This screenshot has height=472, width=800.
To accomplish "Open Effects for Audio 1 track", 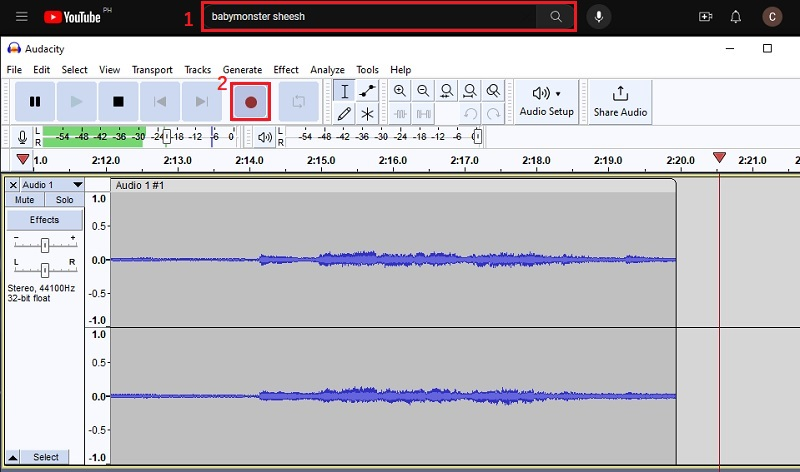I will 44,220.
